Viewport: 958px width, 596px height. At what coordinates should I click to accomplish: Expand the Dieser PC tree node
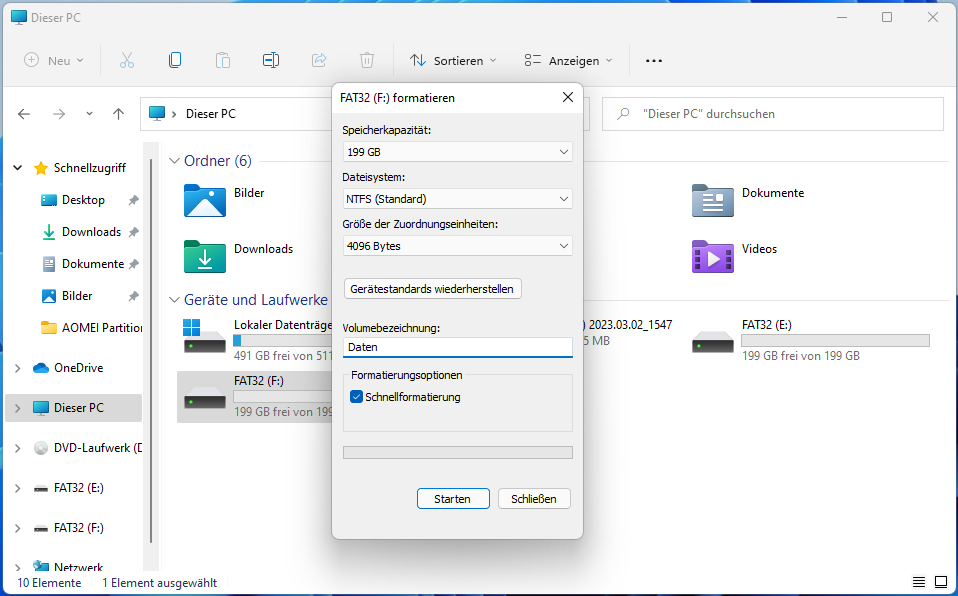click(18, 408)
